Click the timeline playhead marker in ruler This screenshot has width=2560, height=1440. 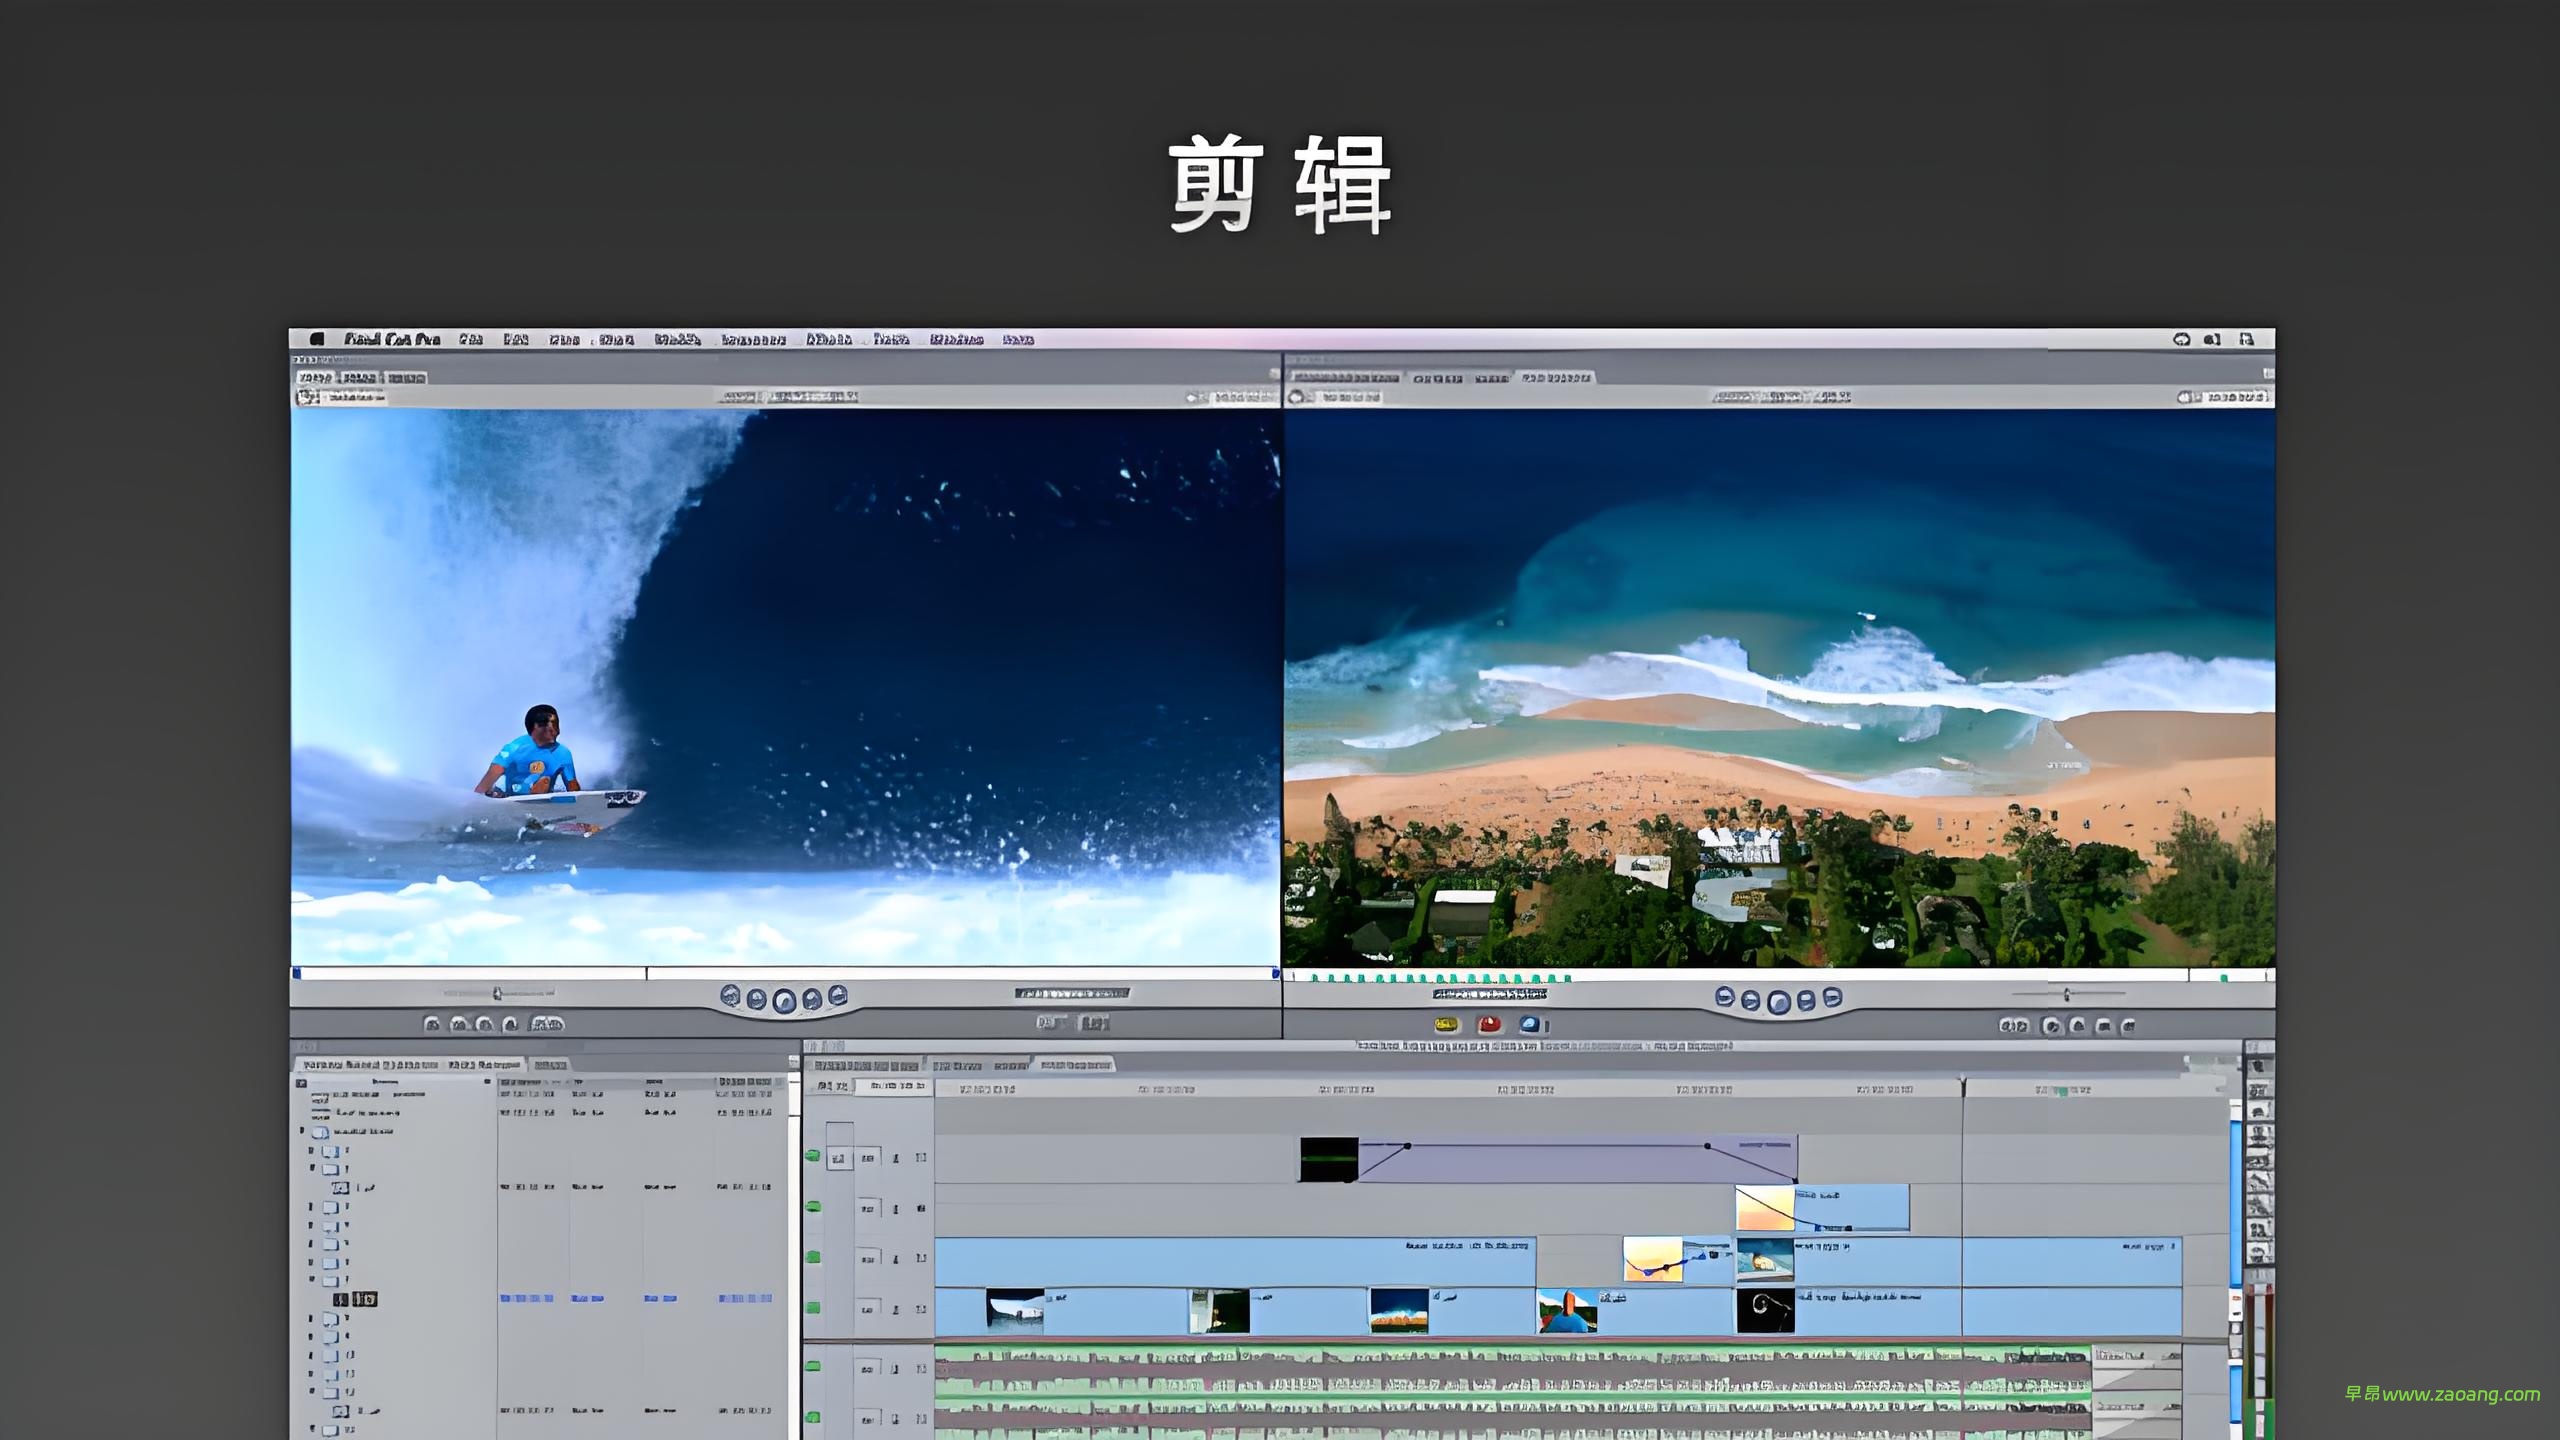(x=1962, y=1084)
